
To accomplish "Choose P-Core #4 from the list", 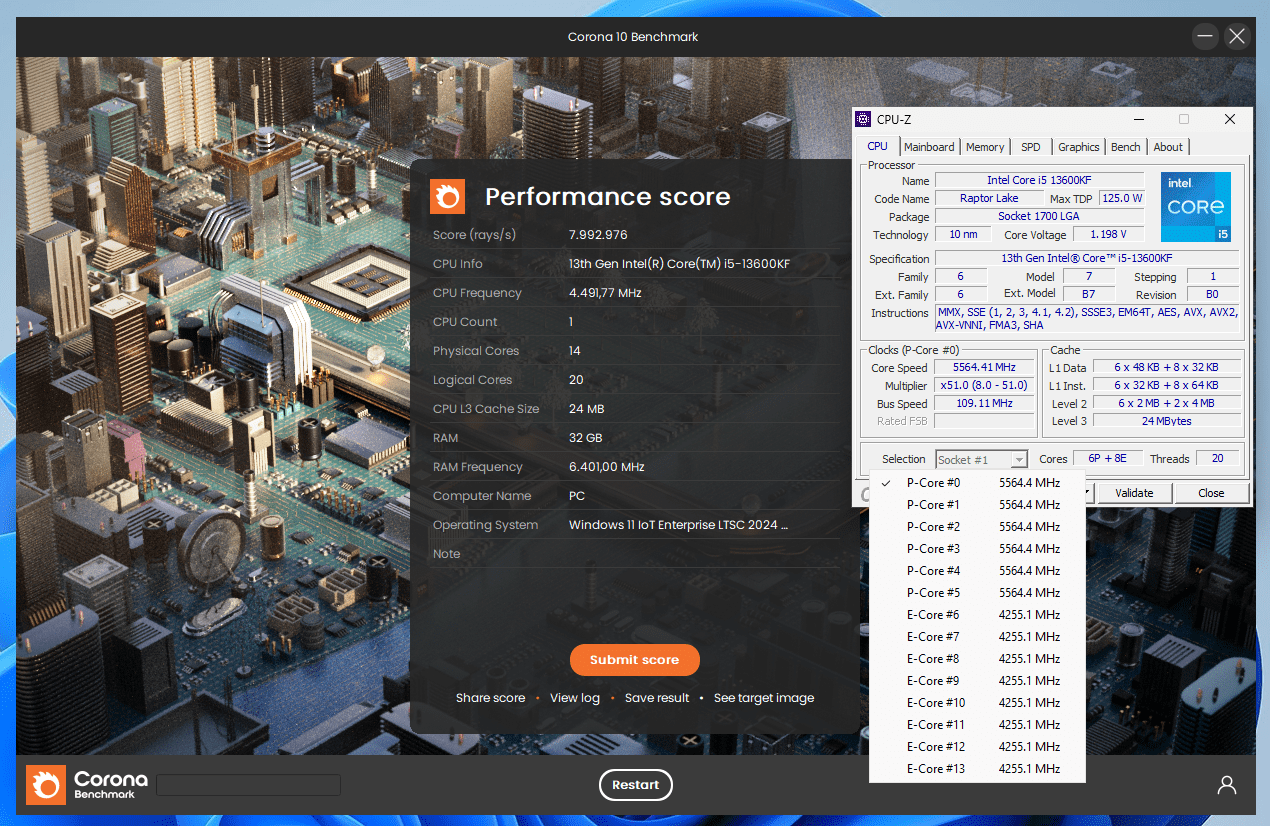I will (x=977, y=571).
